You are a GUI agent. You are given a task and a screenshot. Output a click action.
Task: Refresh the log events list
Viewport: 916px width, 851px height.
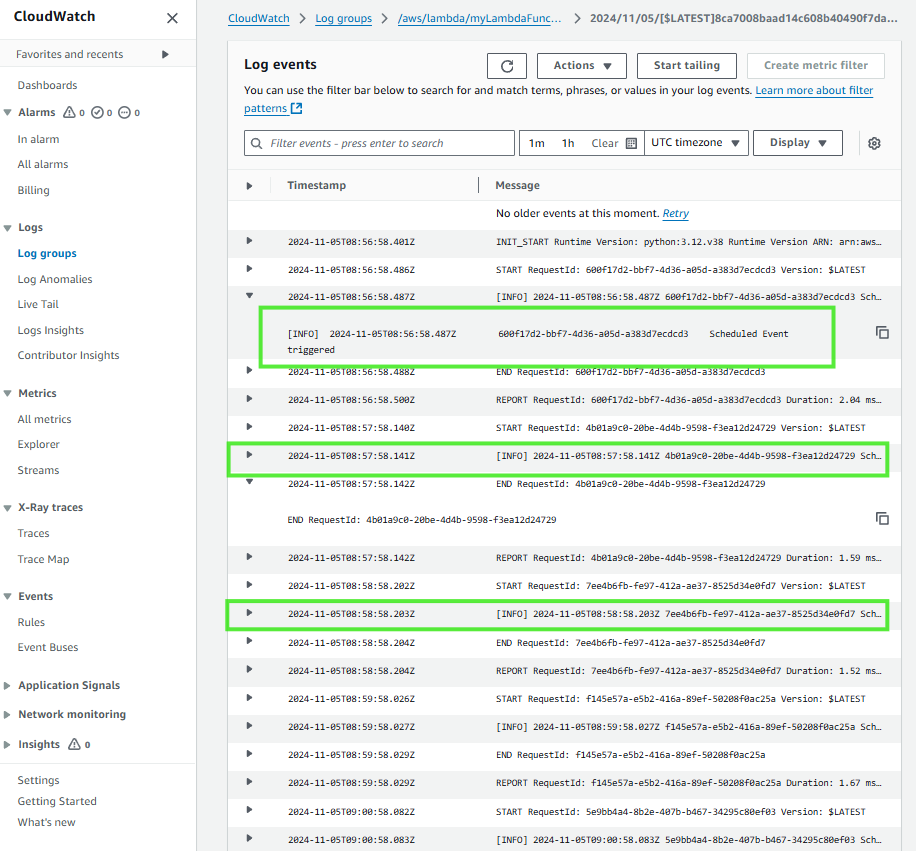point(506,65)
